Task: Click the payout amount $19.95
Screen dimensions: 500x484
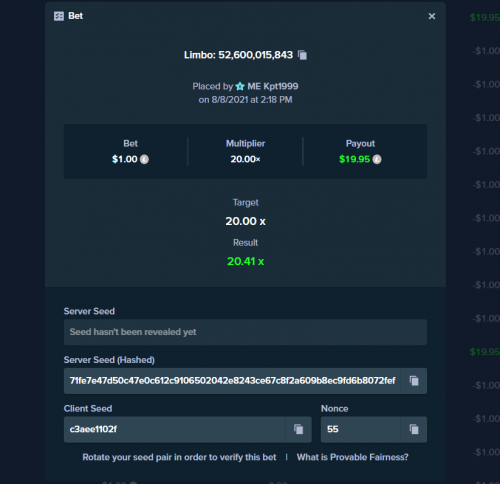Action: coord(354,159)
